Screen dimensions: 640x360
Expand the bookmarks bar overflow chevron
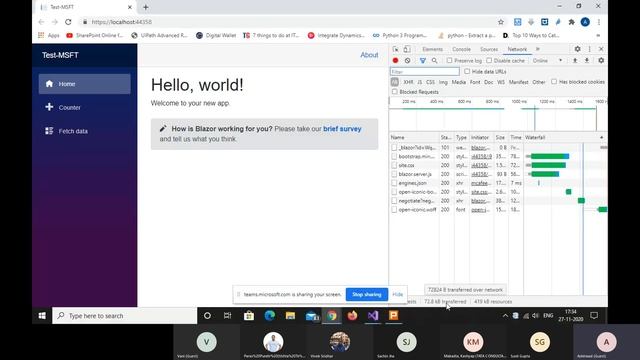(598, 36)
